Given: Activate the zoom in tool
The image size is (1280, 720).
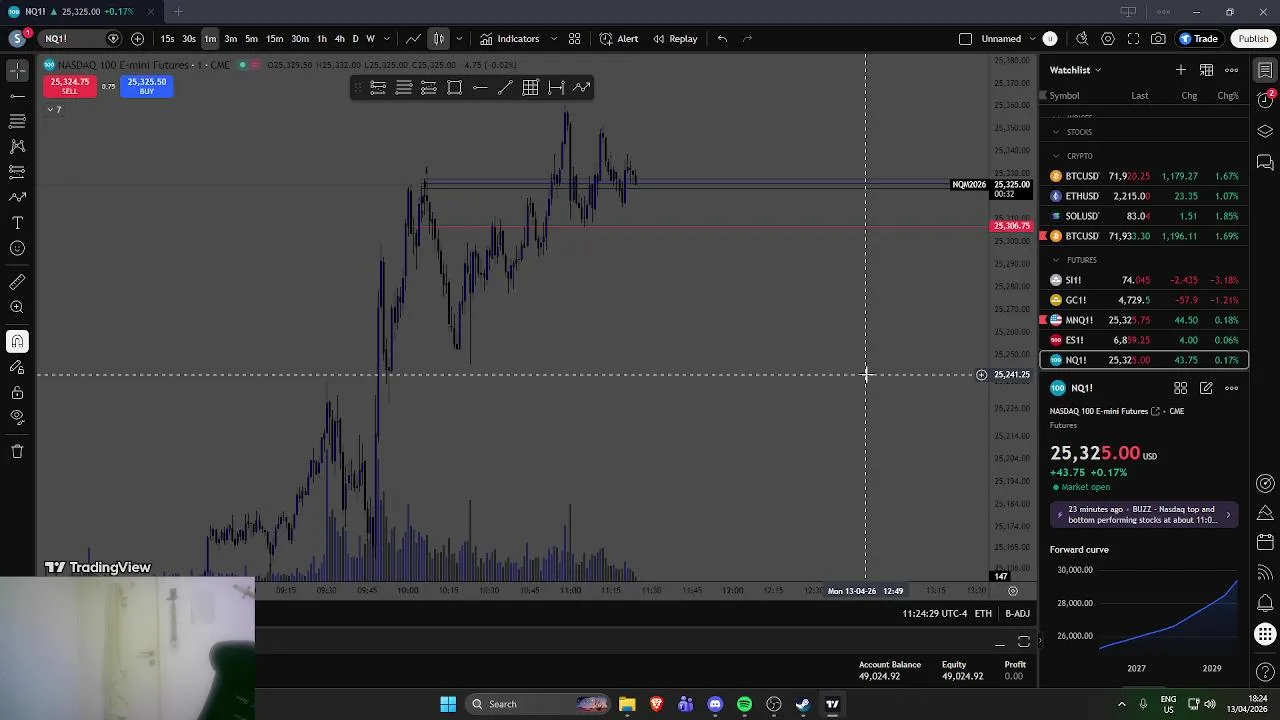Looking at the screenshot, I should (x=17, y=307).
